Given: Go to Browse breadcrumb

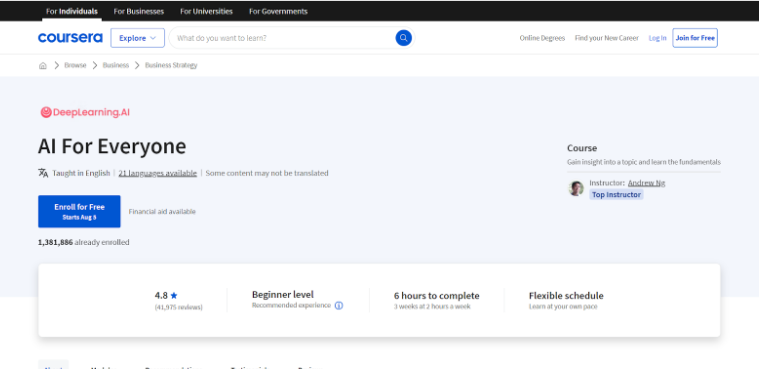Looking at the screenshot, I should [75, 65].
